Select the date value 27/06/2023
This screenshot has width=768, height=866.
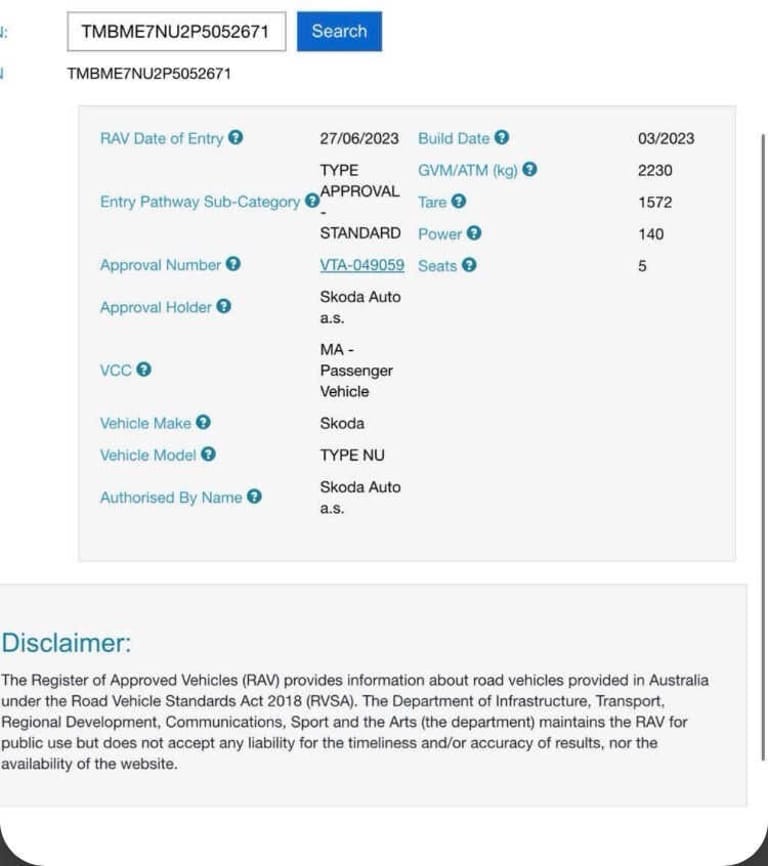(359, 138)
